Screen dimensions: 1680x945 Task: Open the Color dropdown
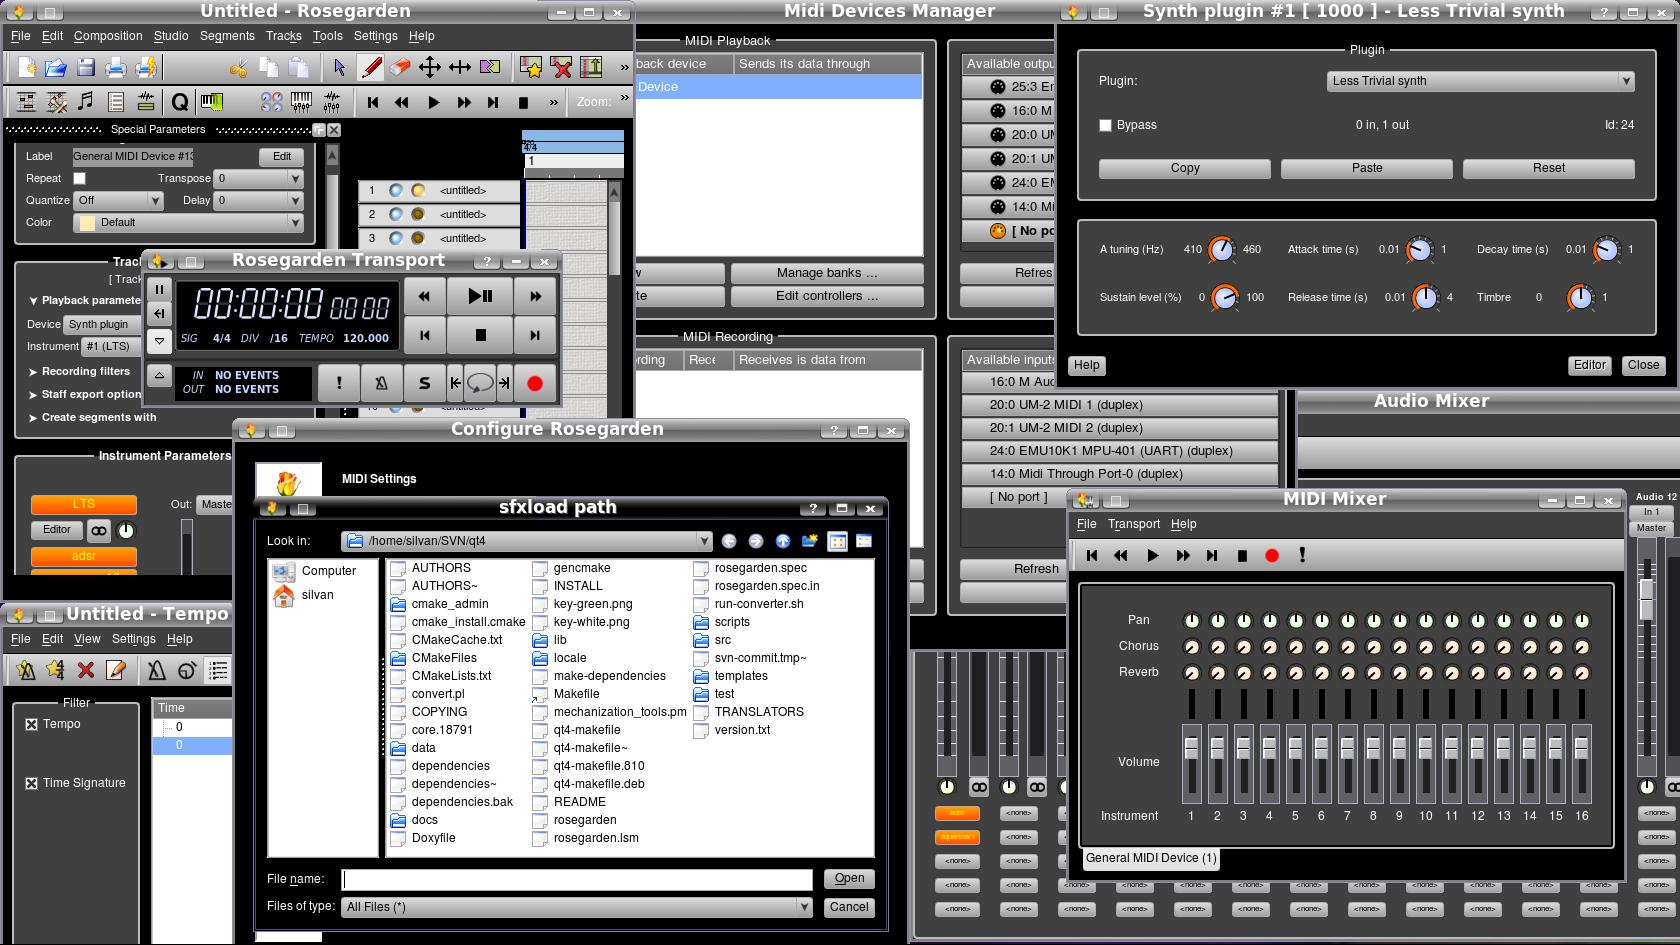tap(188, 222)
